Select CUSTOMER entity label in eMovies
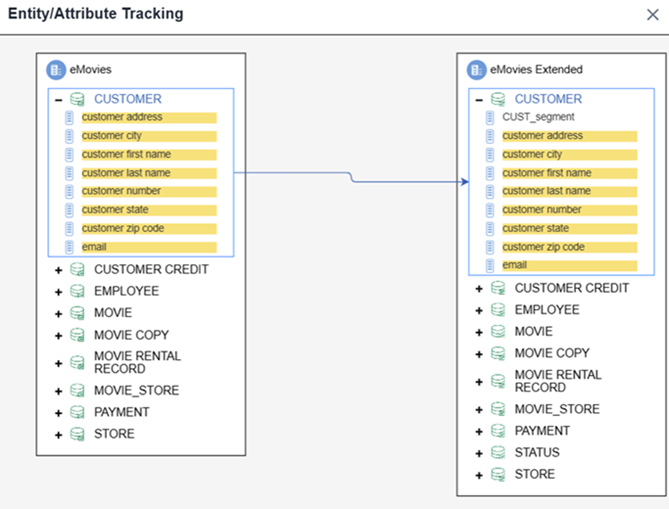Screen dimensions: 669x509 [128, 99]
